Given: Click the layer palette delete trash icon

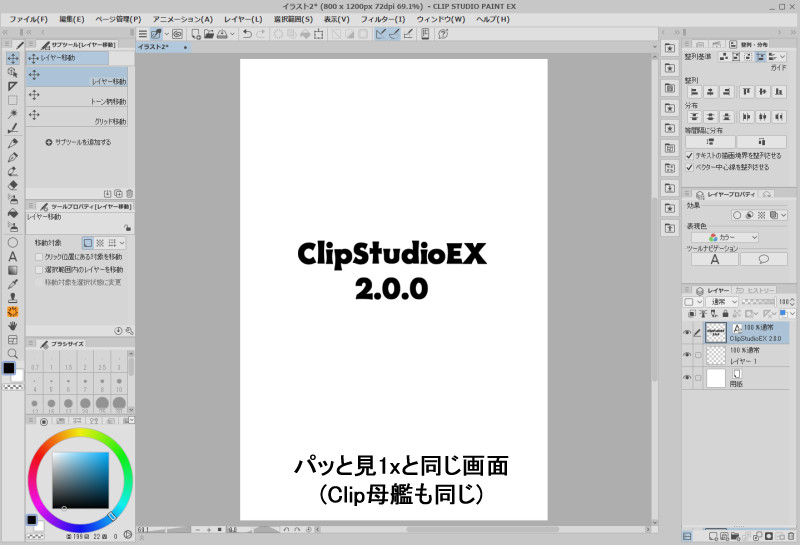Looking at the screenshot, I should click(791, 536).
